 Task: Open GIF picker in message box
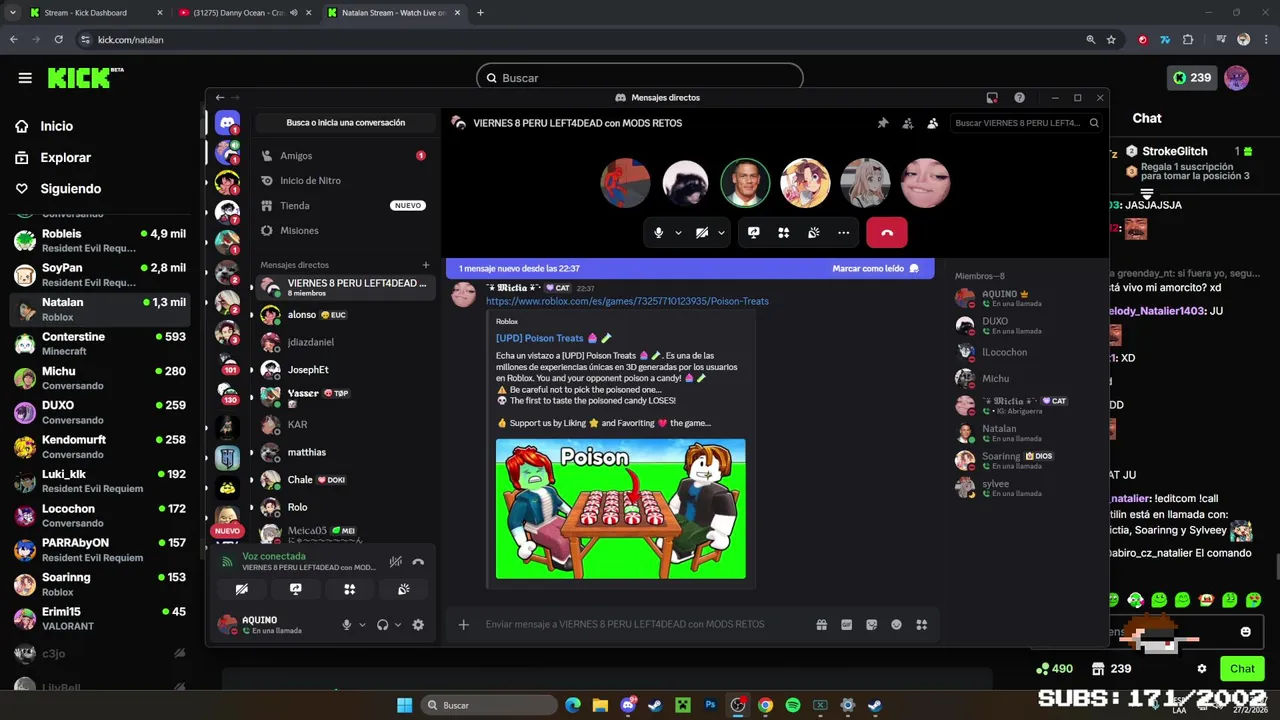(846, 625)
